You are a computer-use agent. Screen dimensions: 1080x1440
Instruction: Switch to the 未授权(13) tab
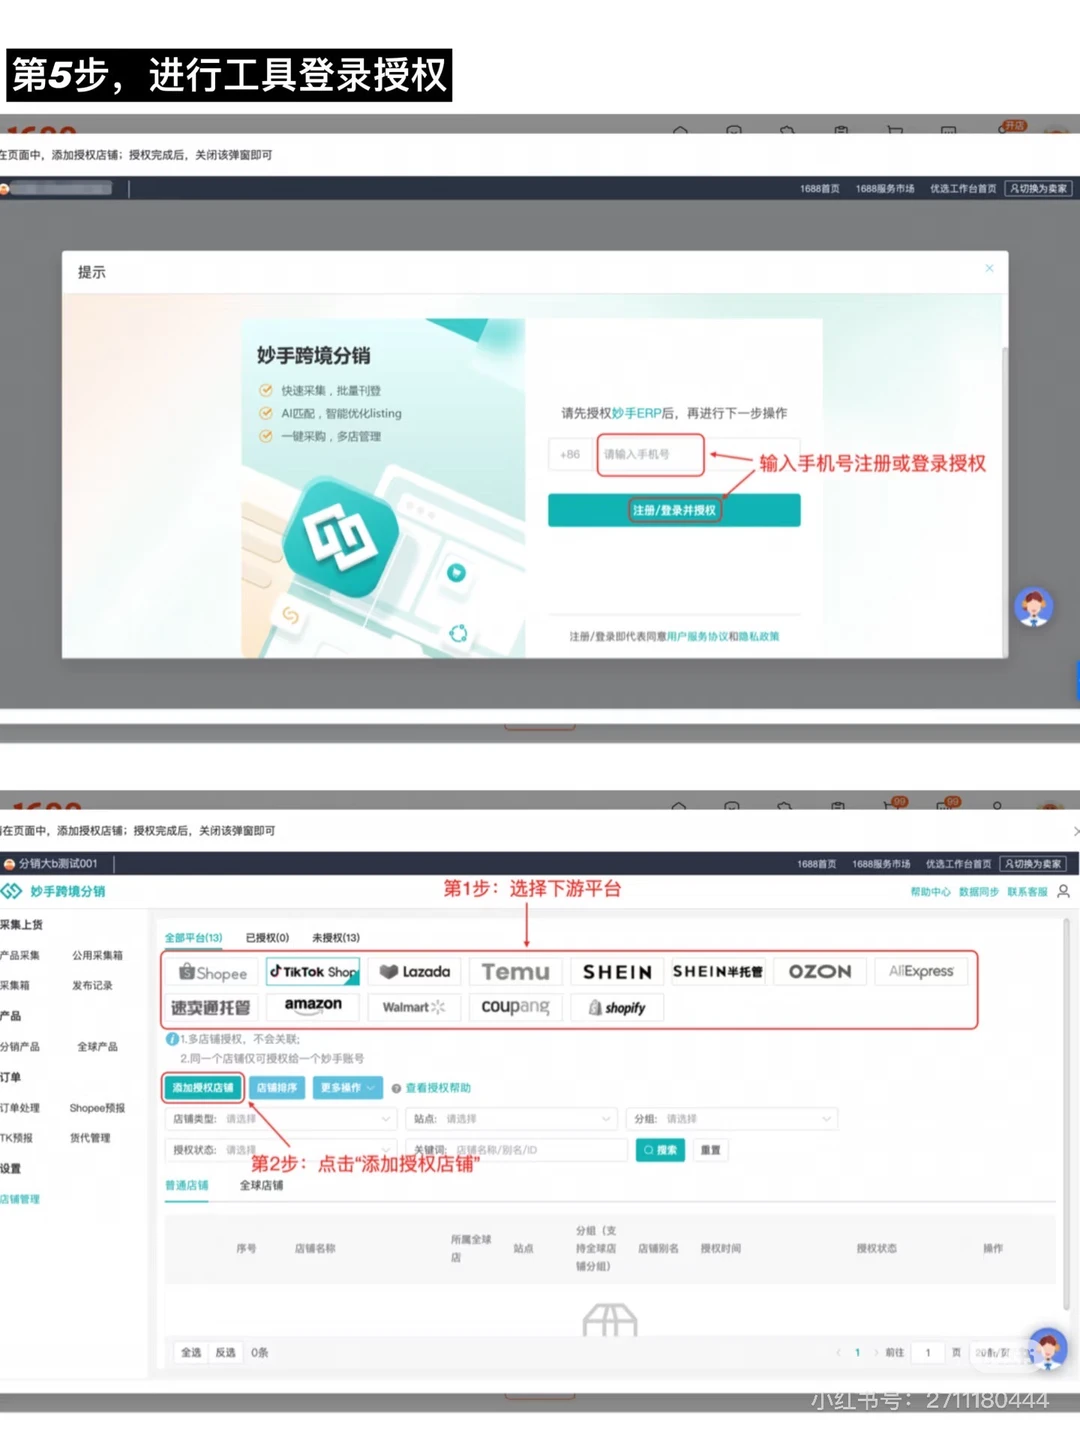[336, 938]
